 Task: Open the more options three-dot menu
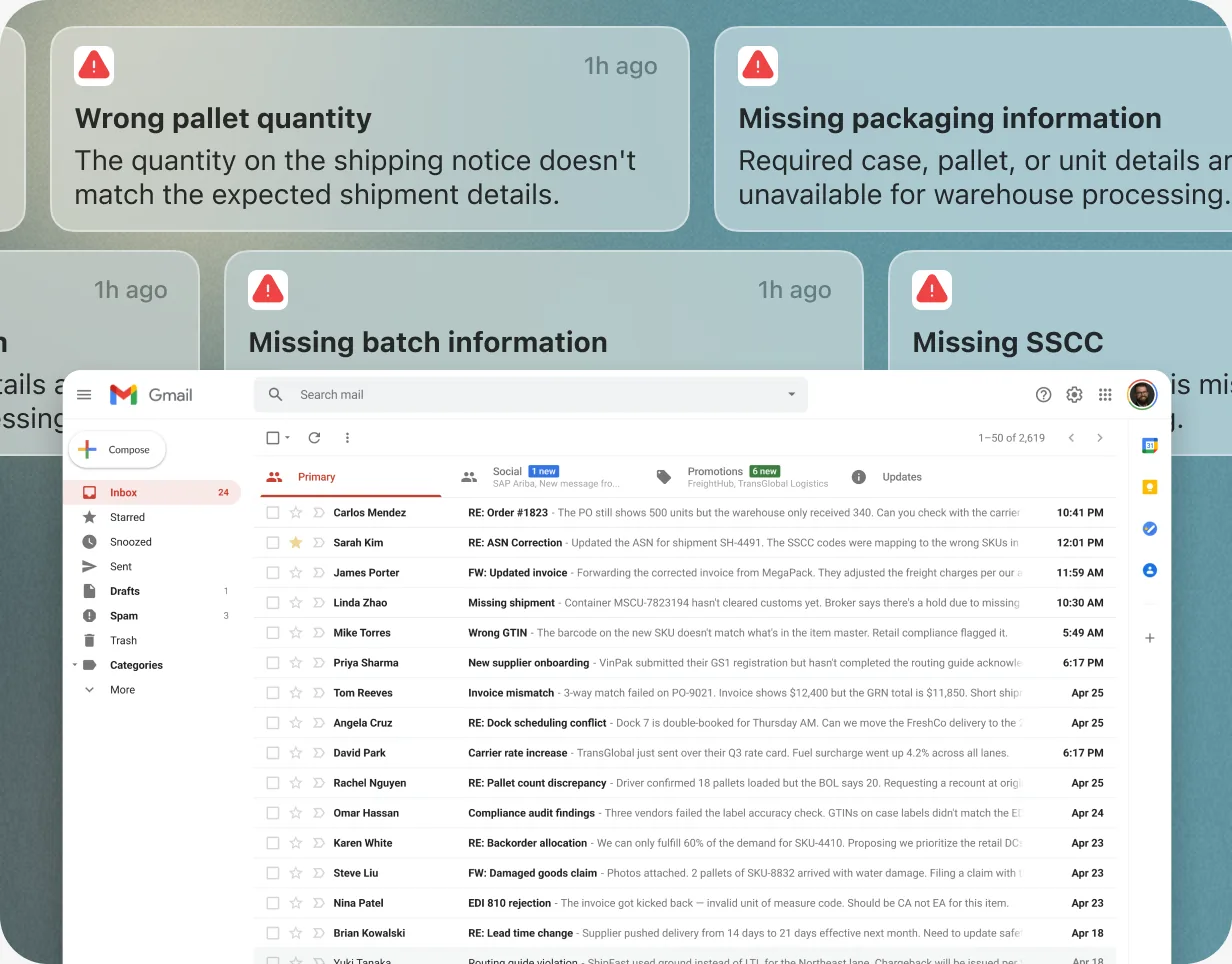[x=347, y=438]
